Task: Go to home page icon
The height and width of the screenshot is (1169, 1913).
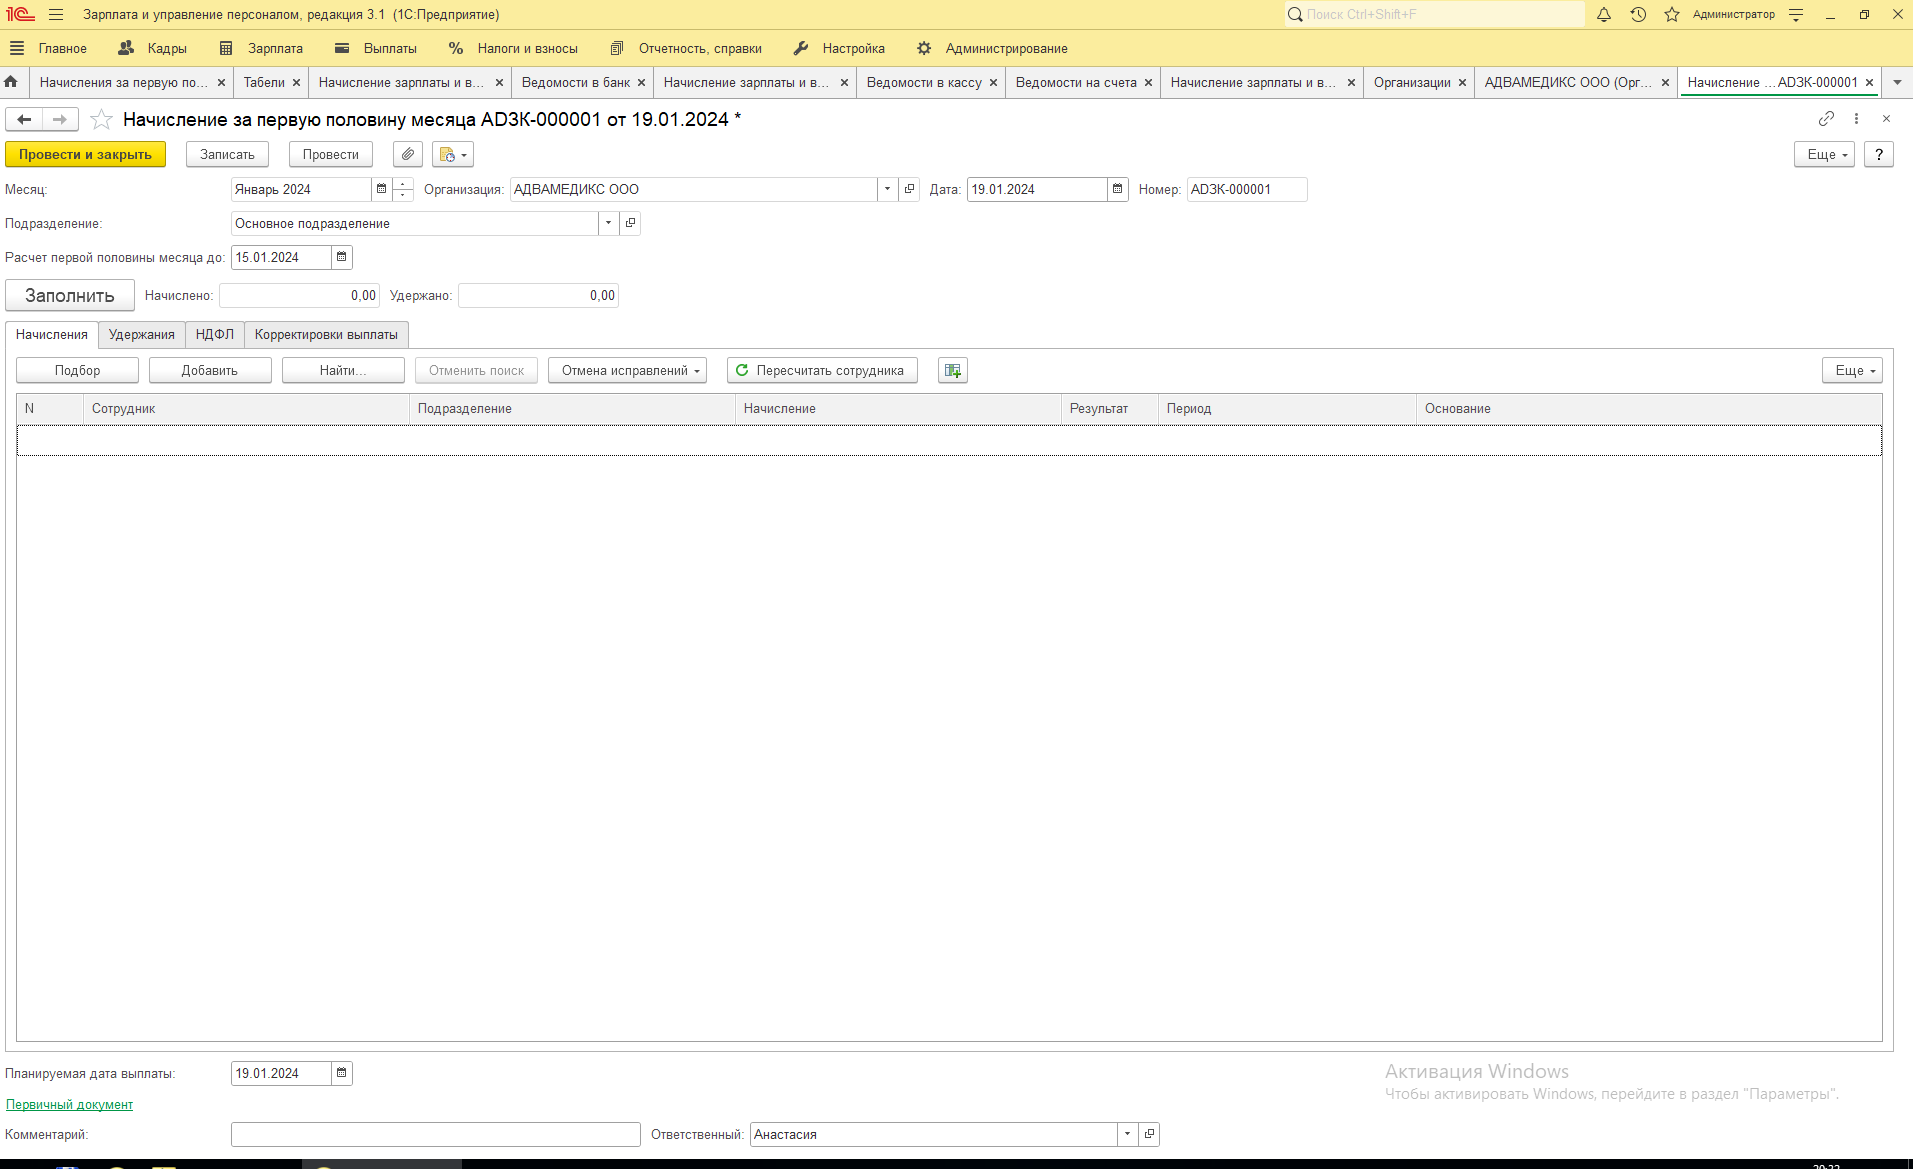Action: (11, 82)
